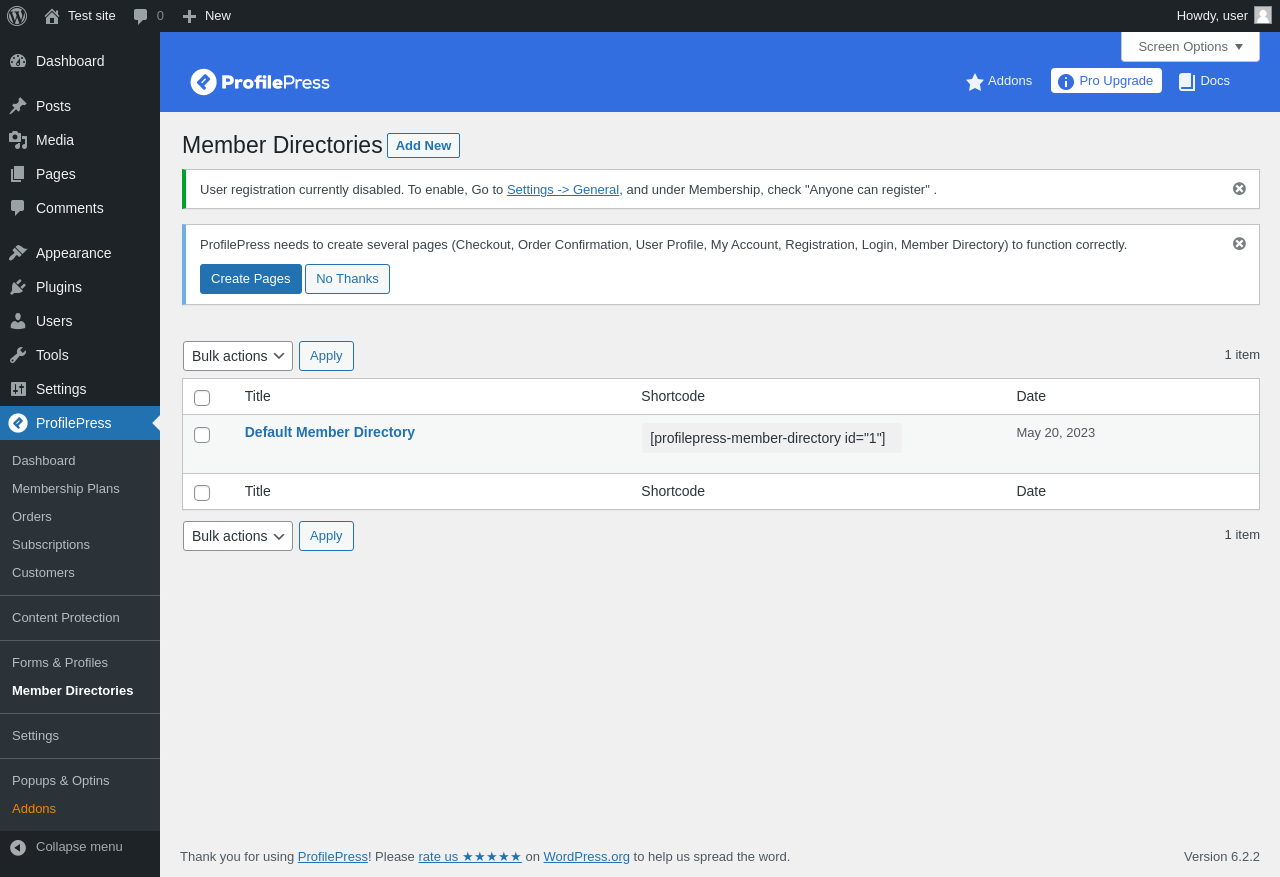This screenshot has height=877, width=1280.
Task: Click the top Apply button
Action: (x=326, y=356)
